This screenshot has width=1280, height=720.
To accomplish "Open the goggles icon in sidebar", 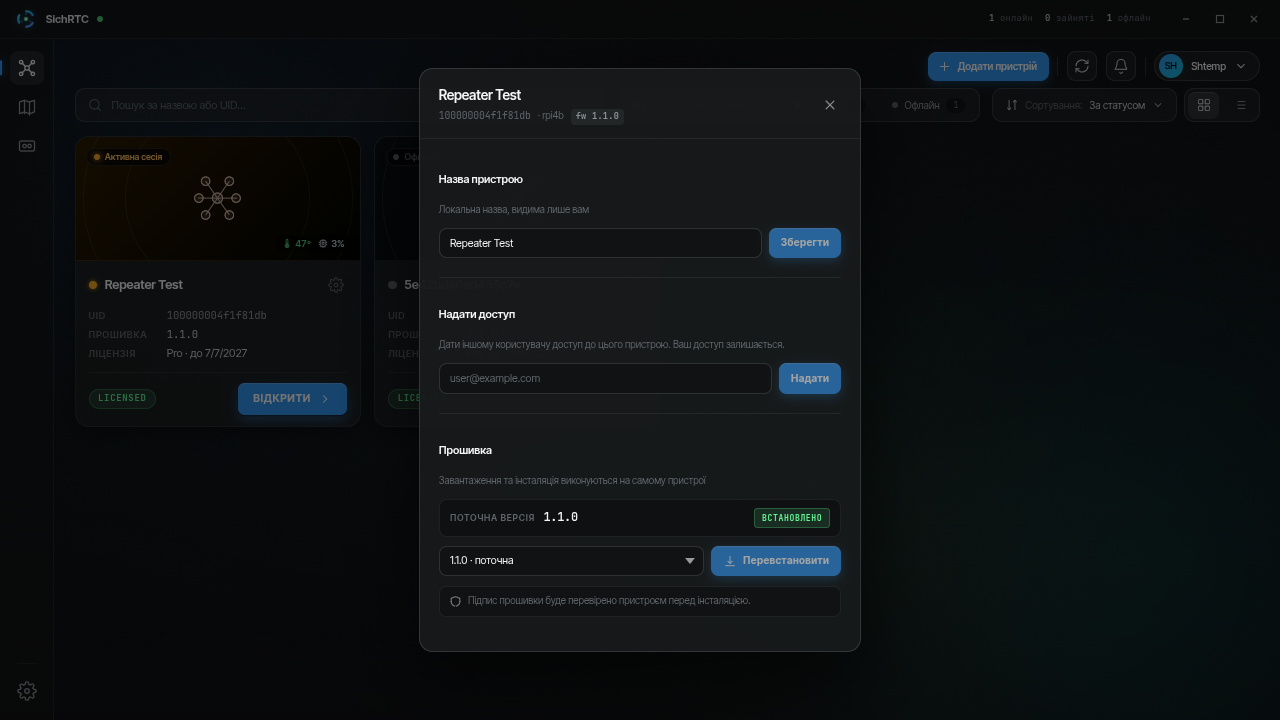I will [27, 146].
